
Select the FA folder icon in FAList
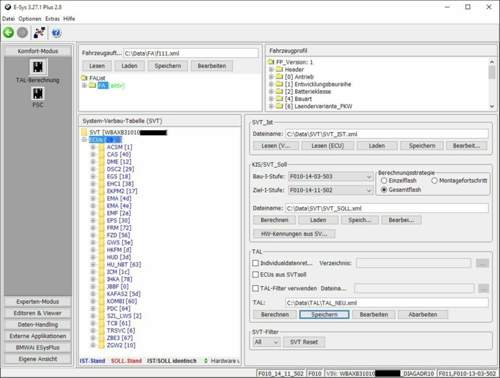pos(92,86)
